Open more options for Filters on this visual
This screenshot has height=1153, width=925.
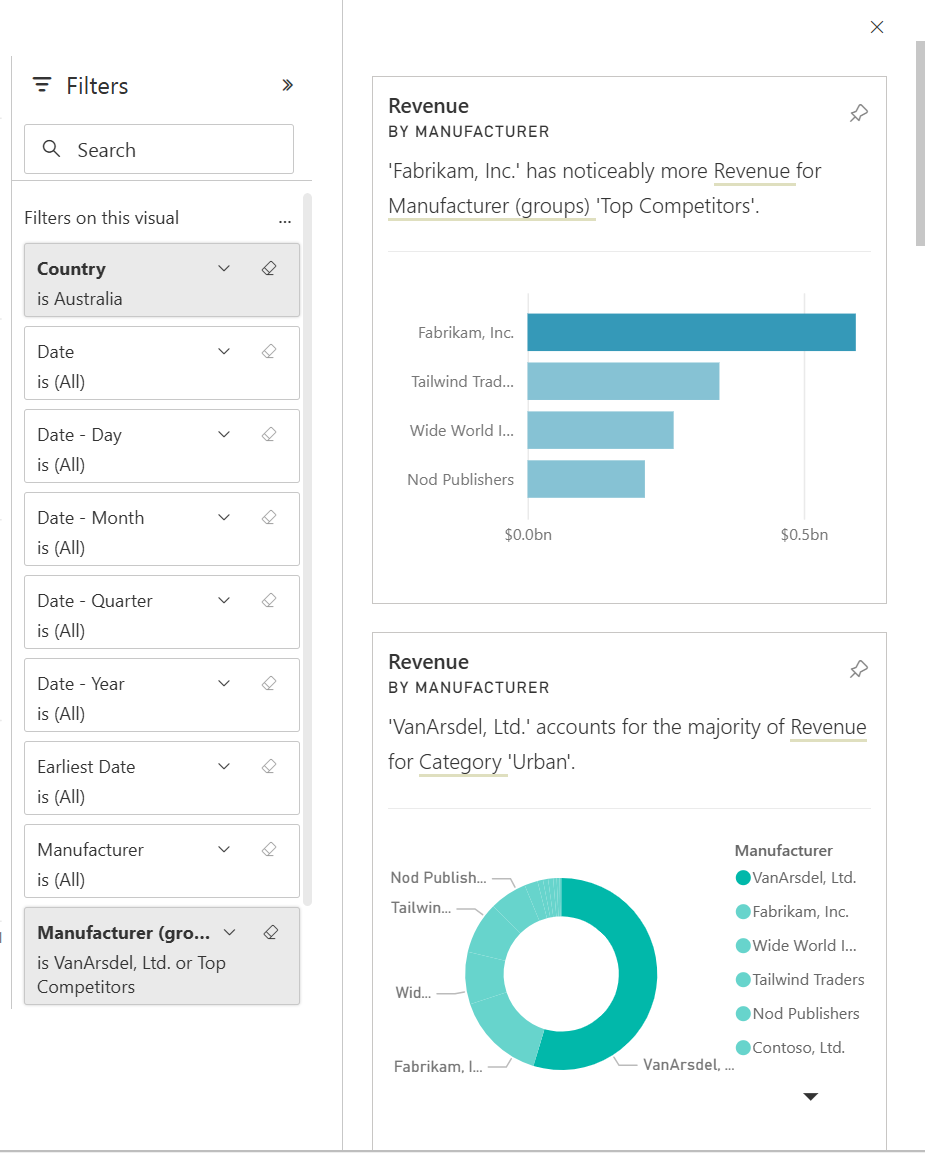285,220
